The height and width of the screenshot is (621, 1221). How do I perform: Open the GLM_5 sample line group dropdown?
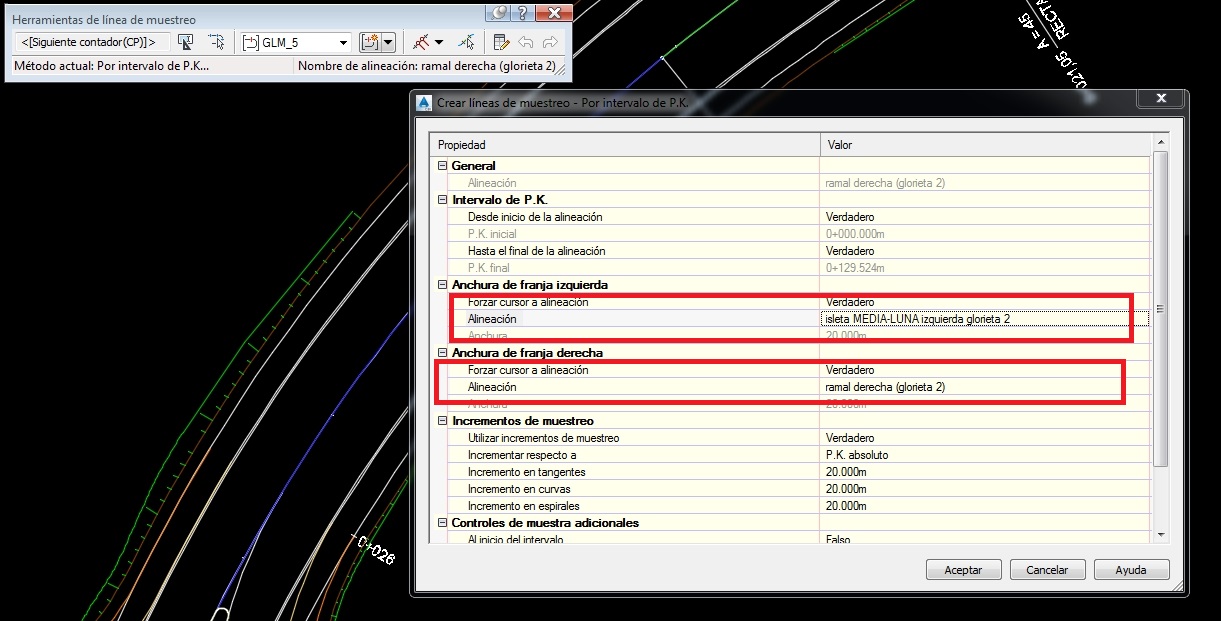(x=343, y=41)
